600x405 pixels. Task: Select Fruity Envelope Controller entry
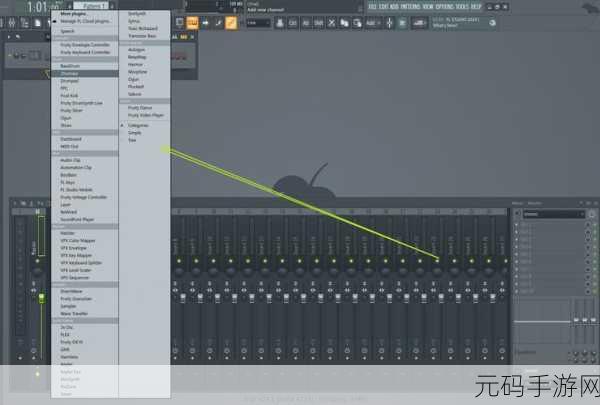click(x=85, y=44)
